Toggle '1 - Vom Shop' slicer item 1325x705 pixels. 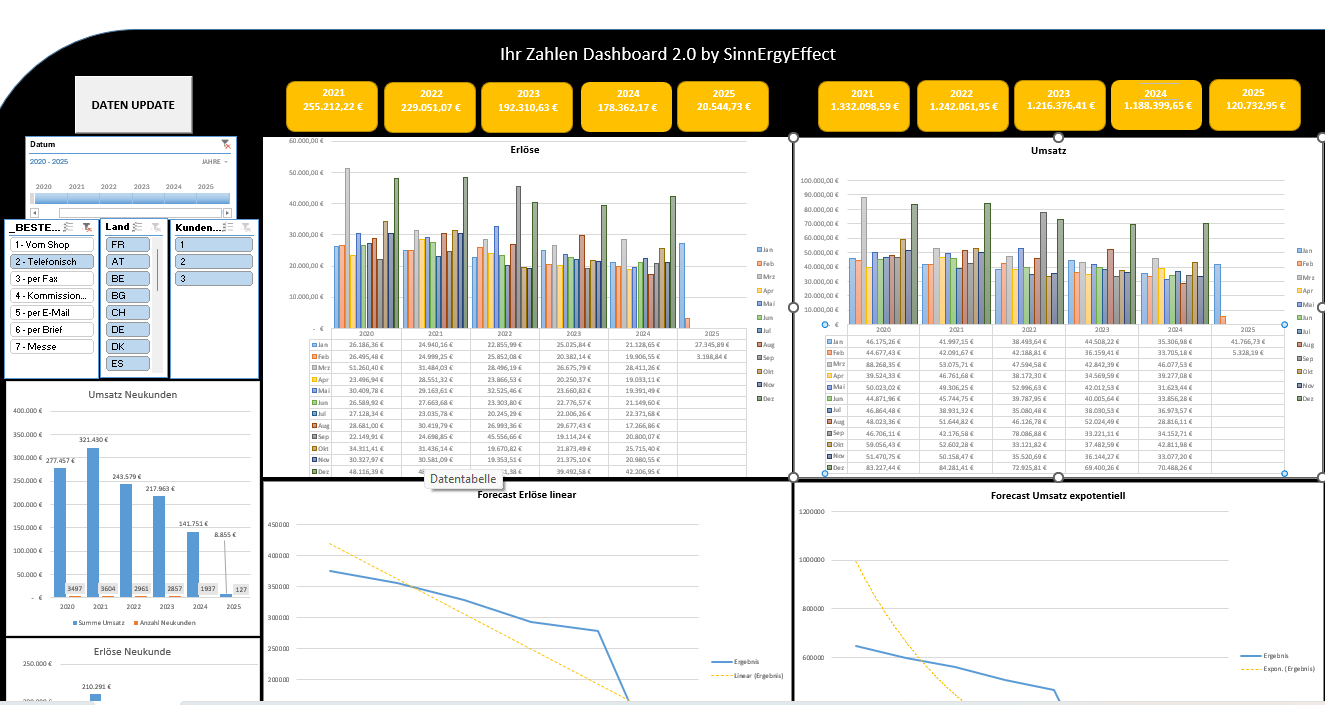point(52,245)
